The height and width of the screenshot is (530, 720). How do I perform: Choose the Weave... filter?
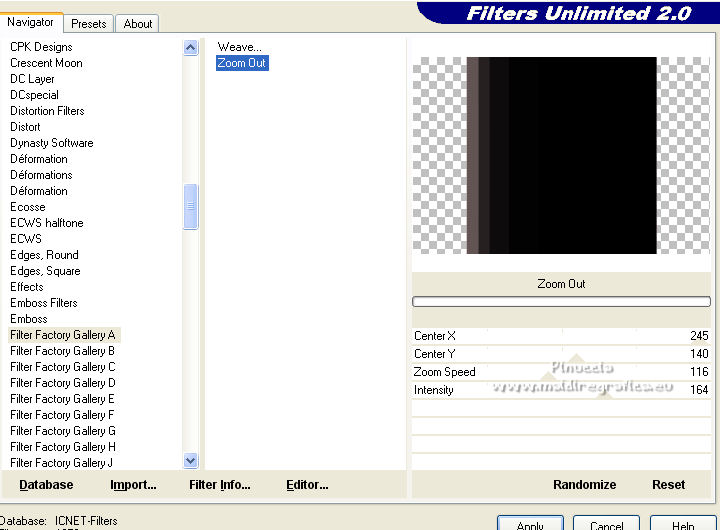click(x=239, y=47)
